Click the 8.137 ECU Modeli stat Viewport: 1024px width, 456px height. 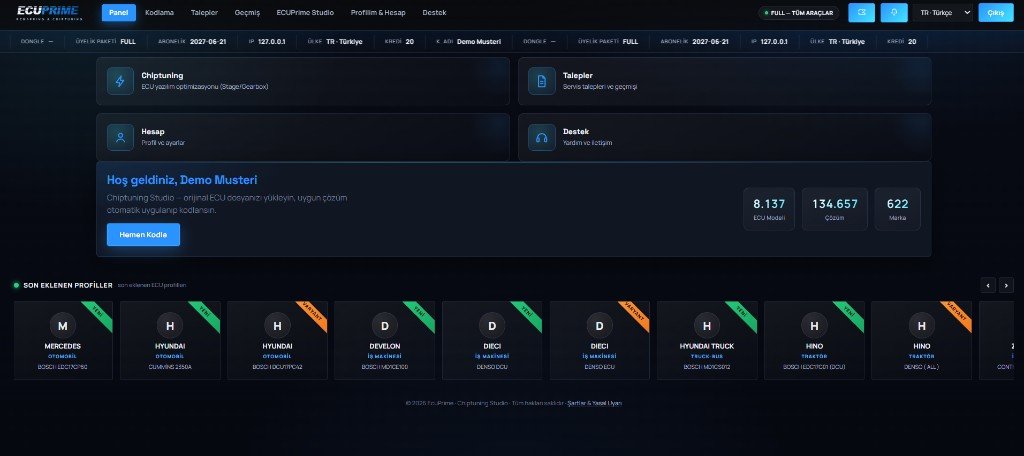769,209
